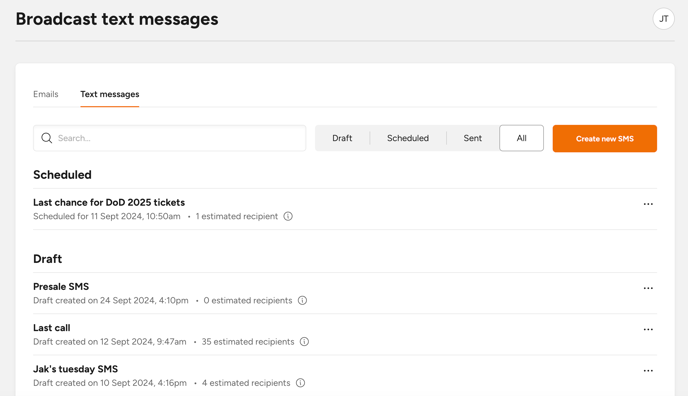
Task: Open the JT user avatar menu
Action: click(x=663, y=19)
